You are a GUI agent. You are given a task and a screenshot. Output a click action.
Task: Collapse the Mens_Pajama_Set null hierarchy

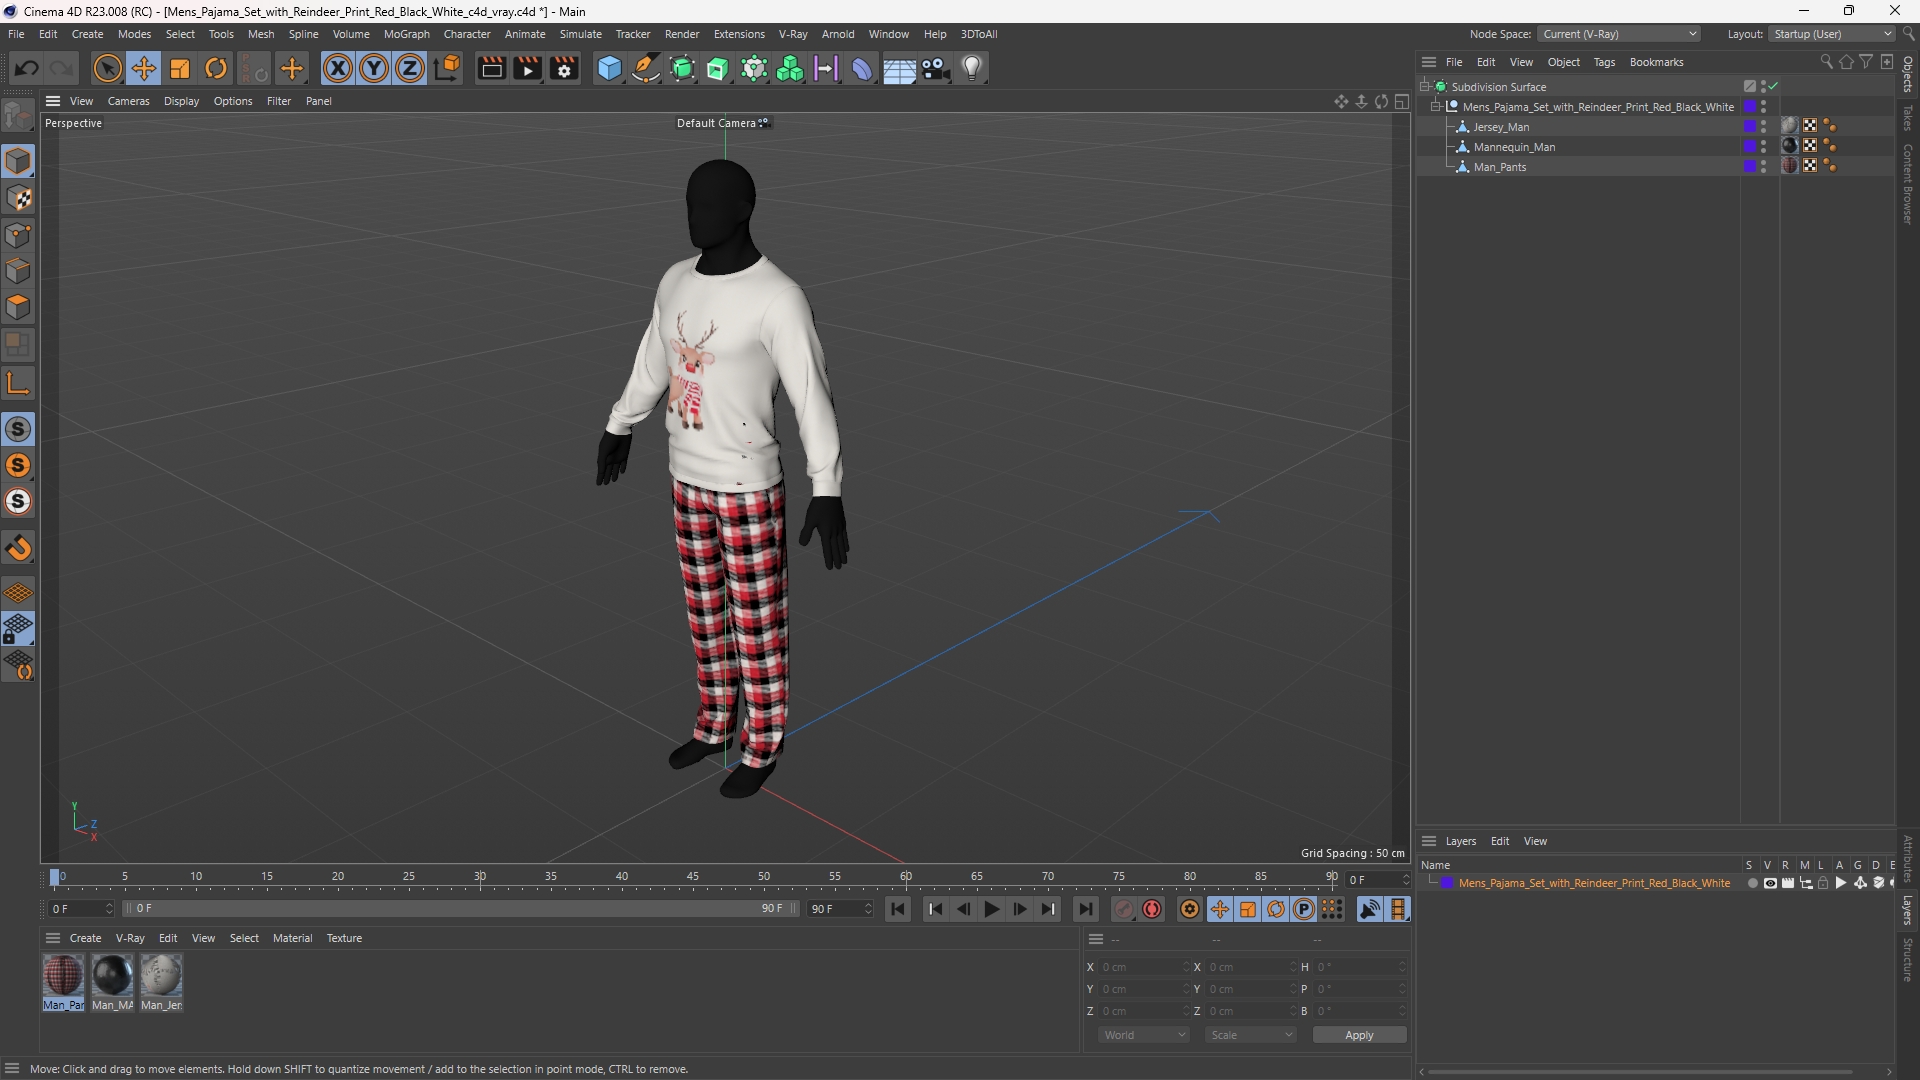pyautogui.click(x=1436, y=107)
